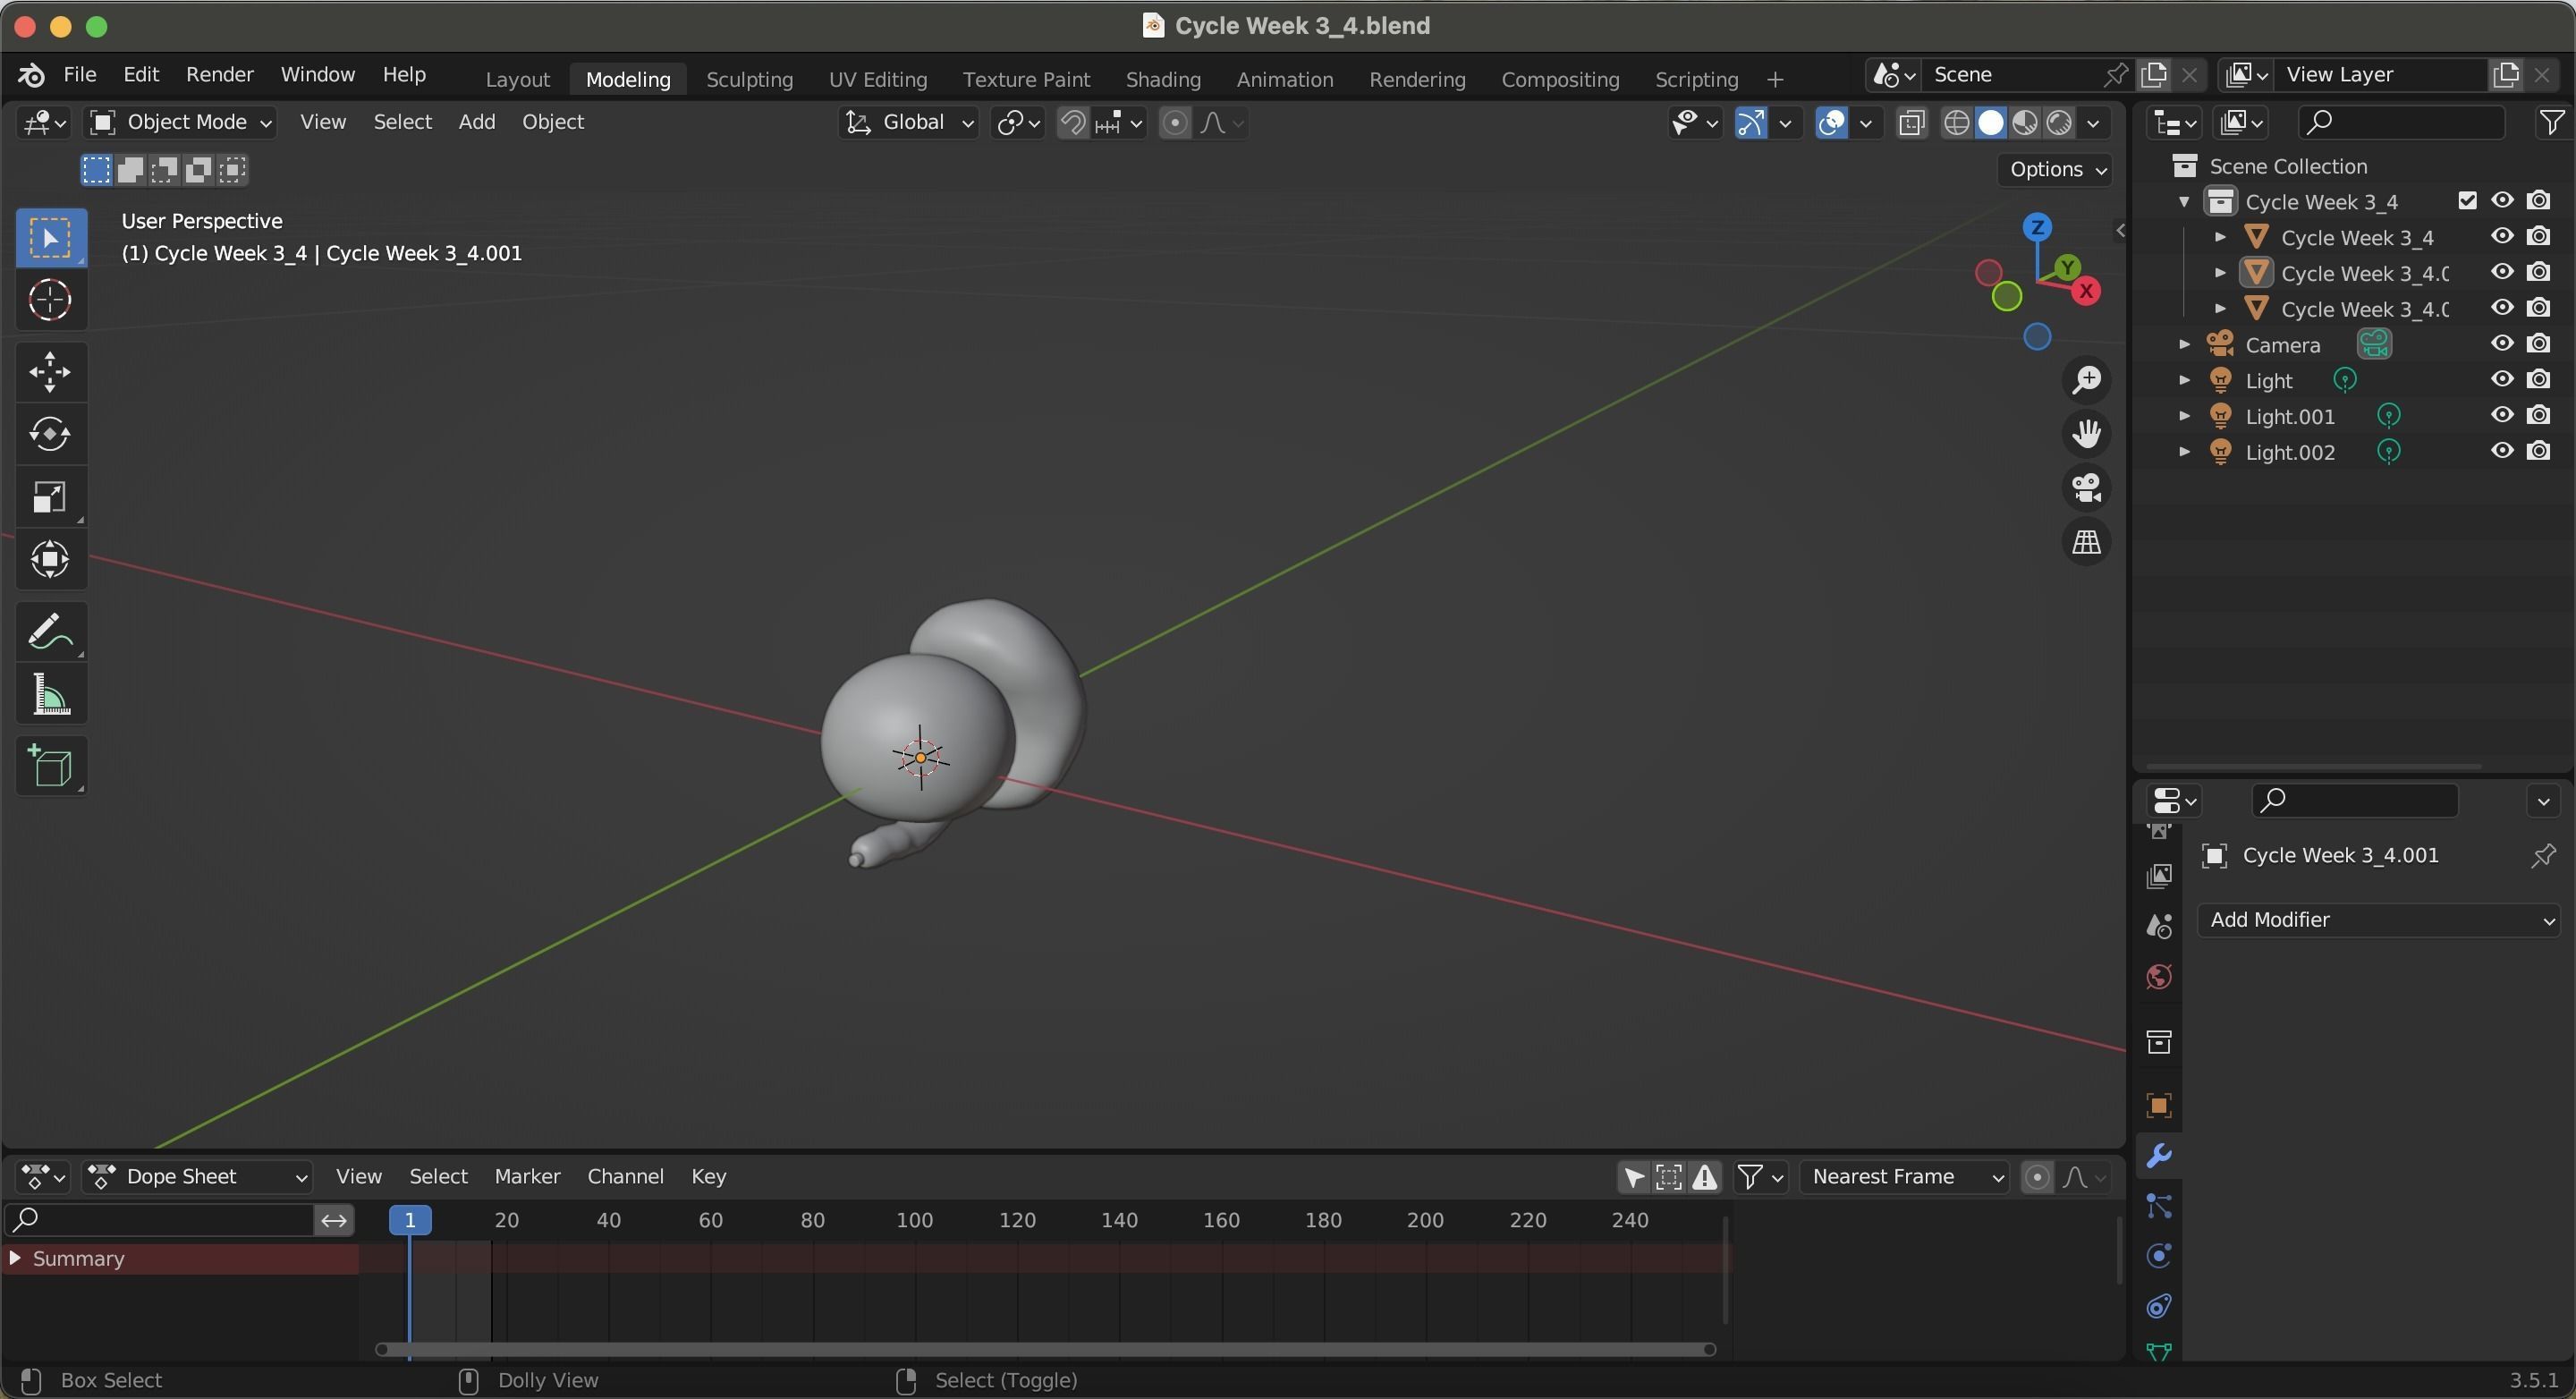Open Object properties orange square tab
Viewport: 2576px width, 1399px height.
click(x=2159, y=1105)
